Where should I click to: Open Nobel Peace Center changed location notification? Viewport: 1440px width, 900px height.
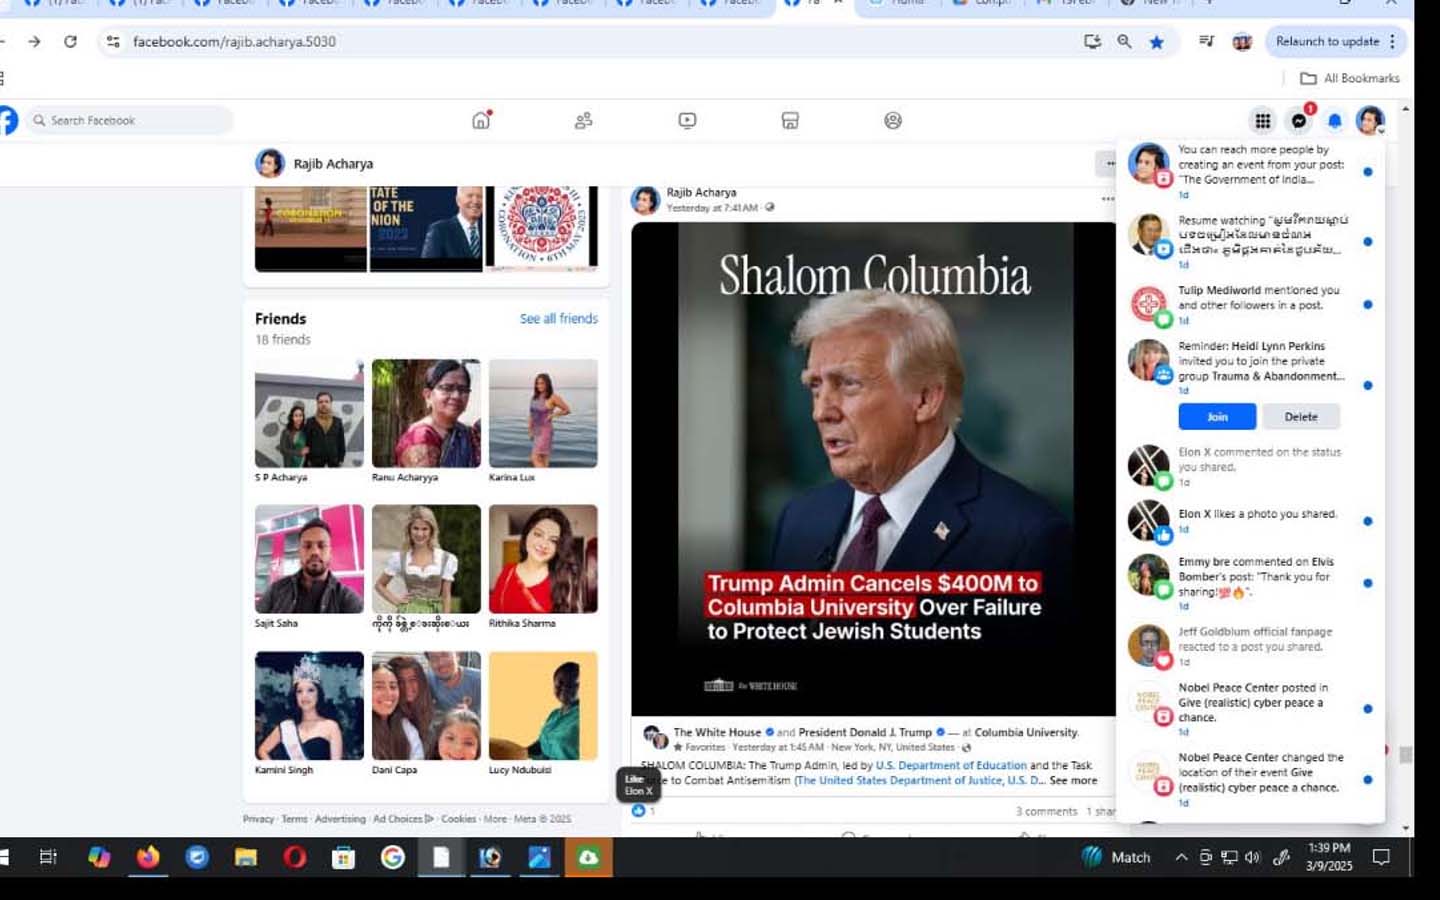(x=1250, y=778)
